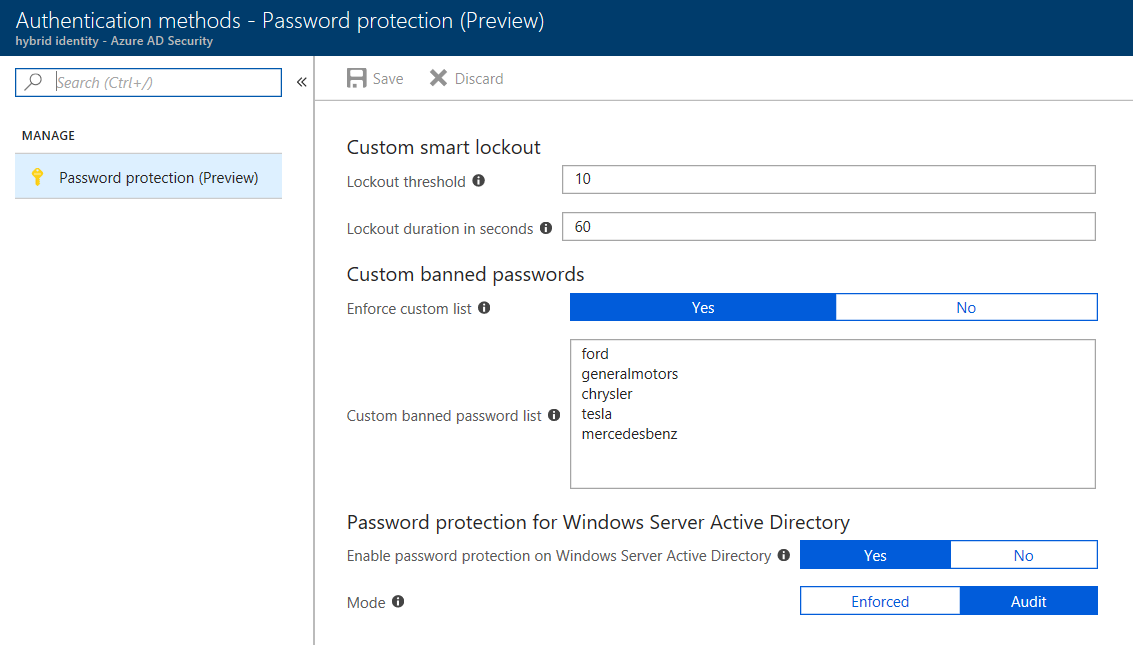Click Password protection for Windows Server heading
This screenshot has width=1133, height=645.
click(x=598, y=522)
